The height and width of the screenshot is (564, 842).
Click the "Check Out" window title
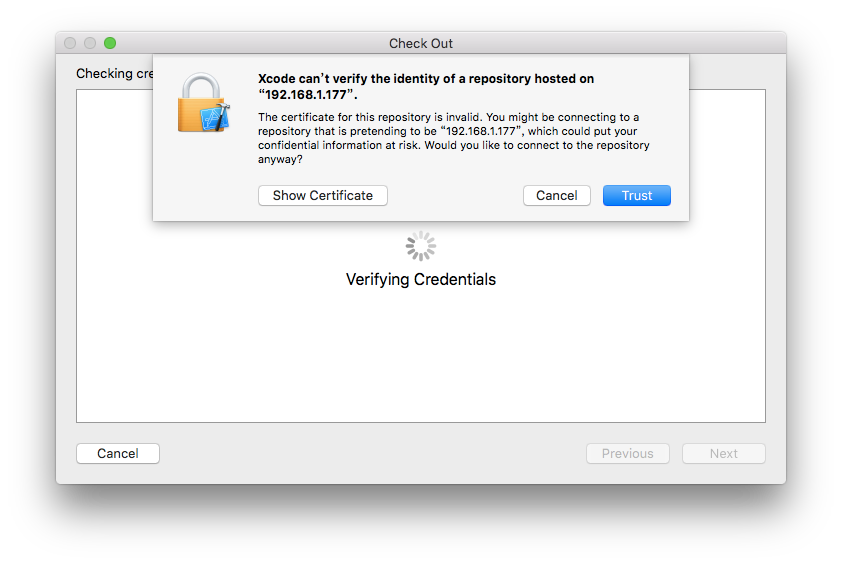420,44
